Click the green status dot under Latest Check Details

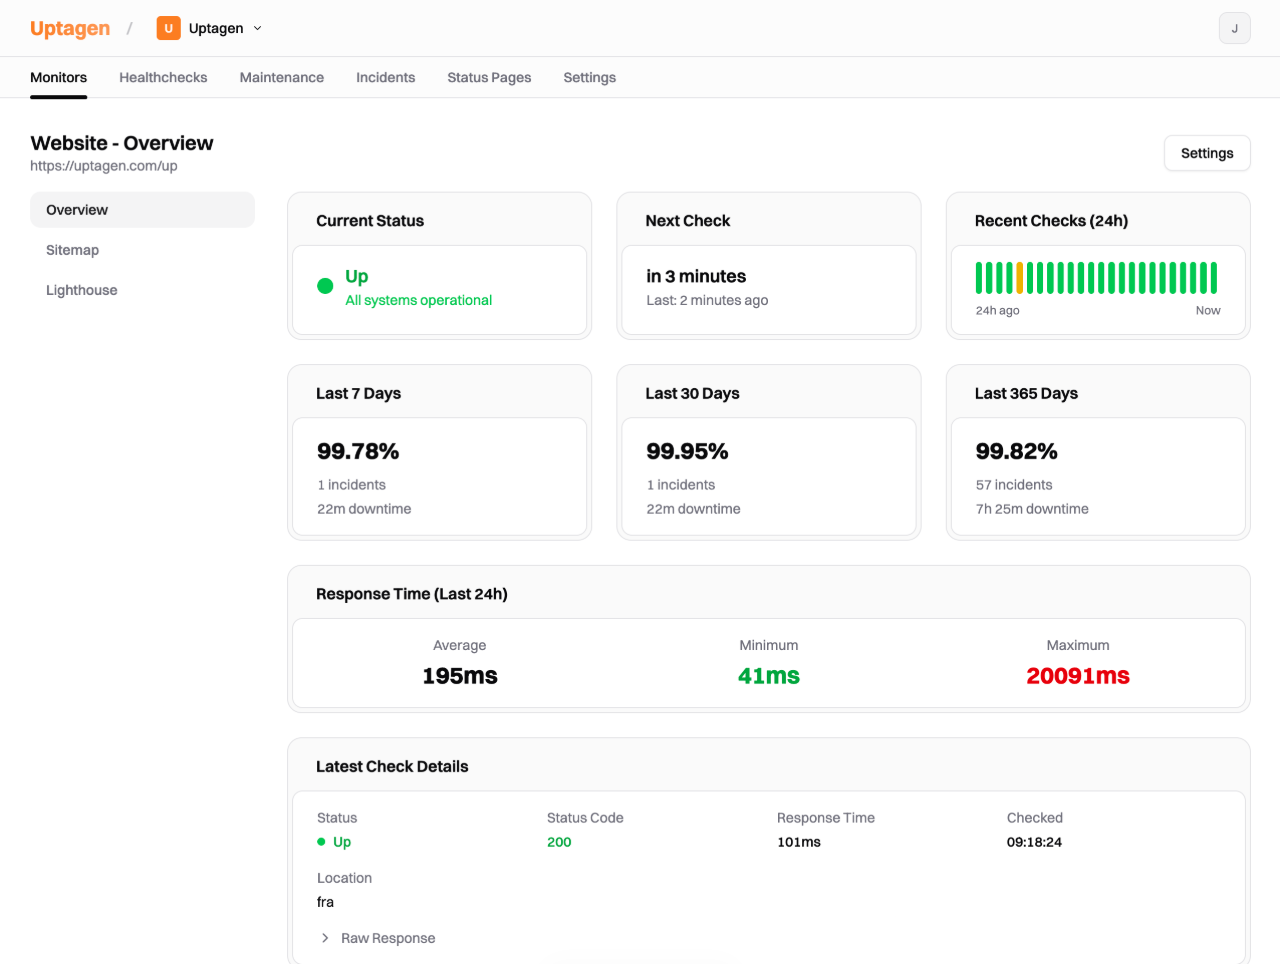pos(320,842)
